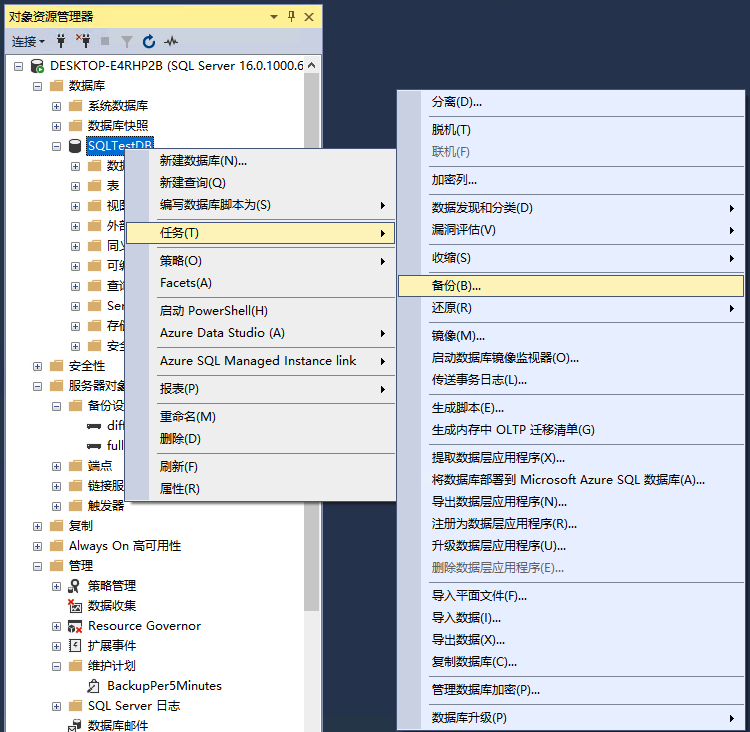Screen dimensions: 750x732
Task: Expand the 安全性 folder under server
Action: pyautogui.click(x=37, y=366)
